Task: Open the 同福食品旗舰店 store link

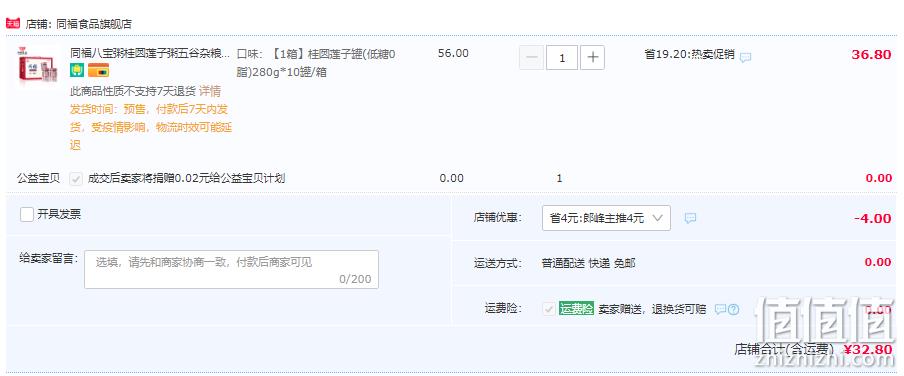Action: (93, 24)
